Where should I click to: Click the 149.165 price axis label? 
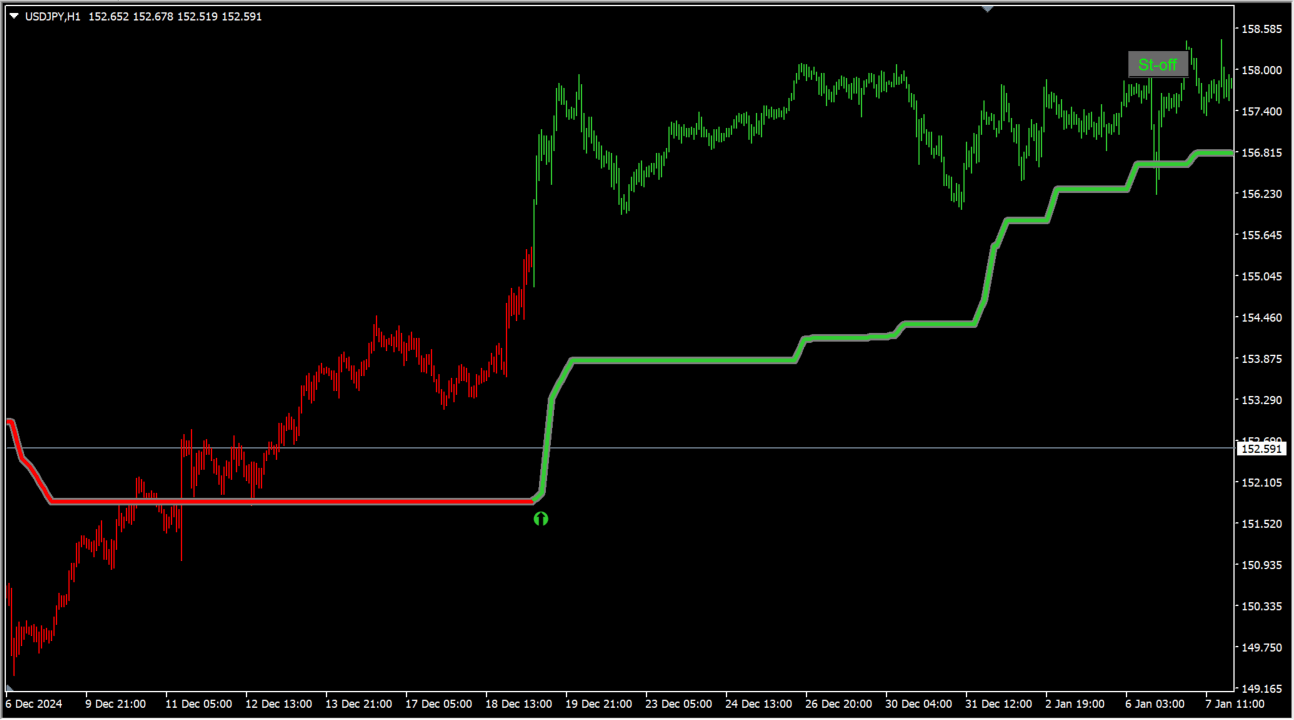click(x=1261, y=689)
